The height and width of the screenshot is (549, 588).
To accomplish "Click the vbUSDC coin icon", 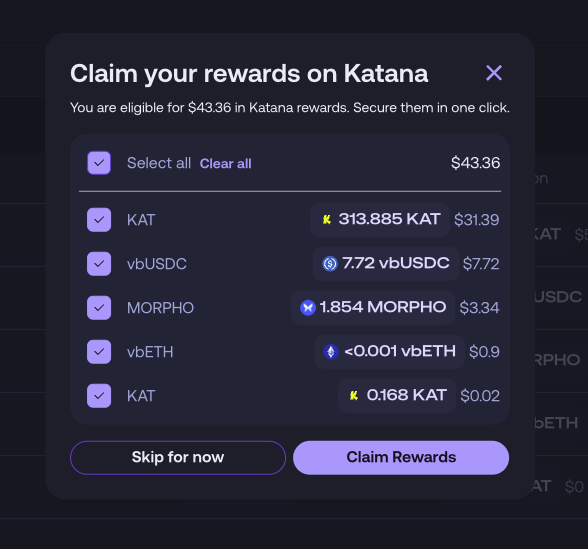I will tap(330, 263).
